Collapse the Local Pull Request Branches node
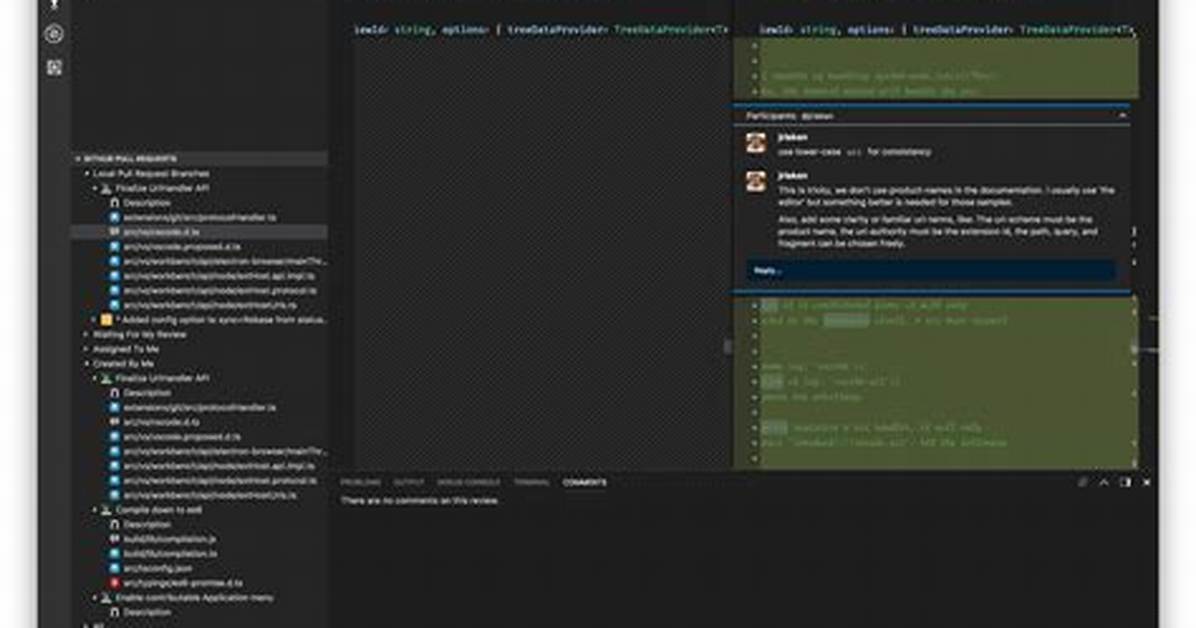The height and width of the screenshot is (628, 1196). (x=87, y=174)
